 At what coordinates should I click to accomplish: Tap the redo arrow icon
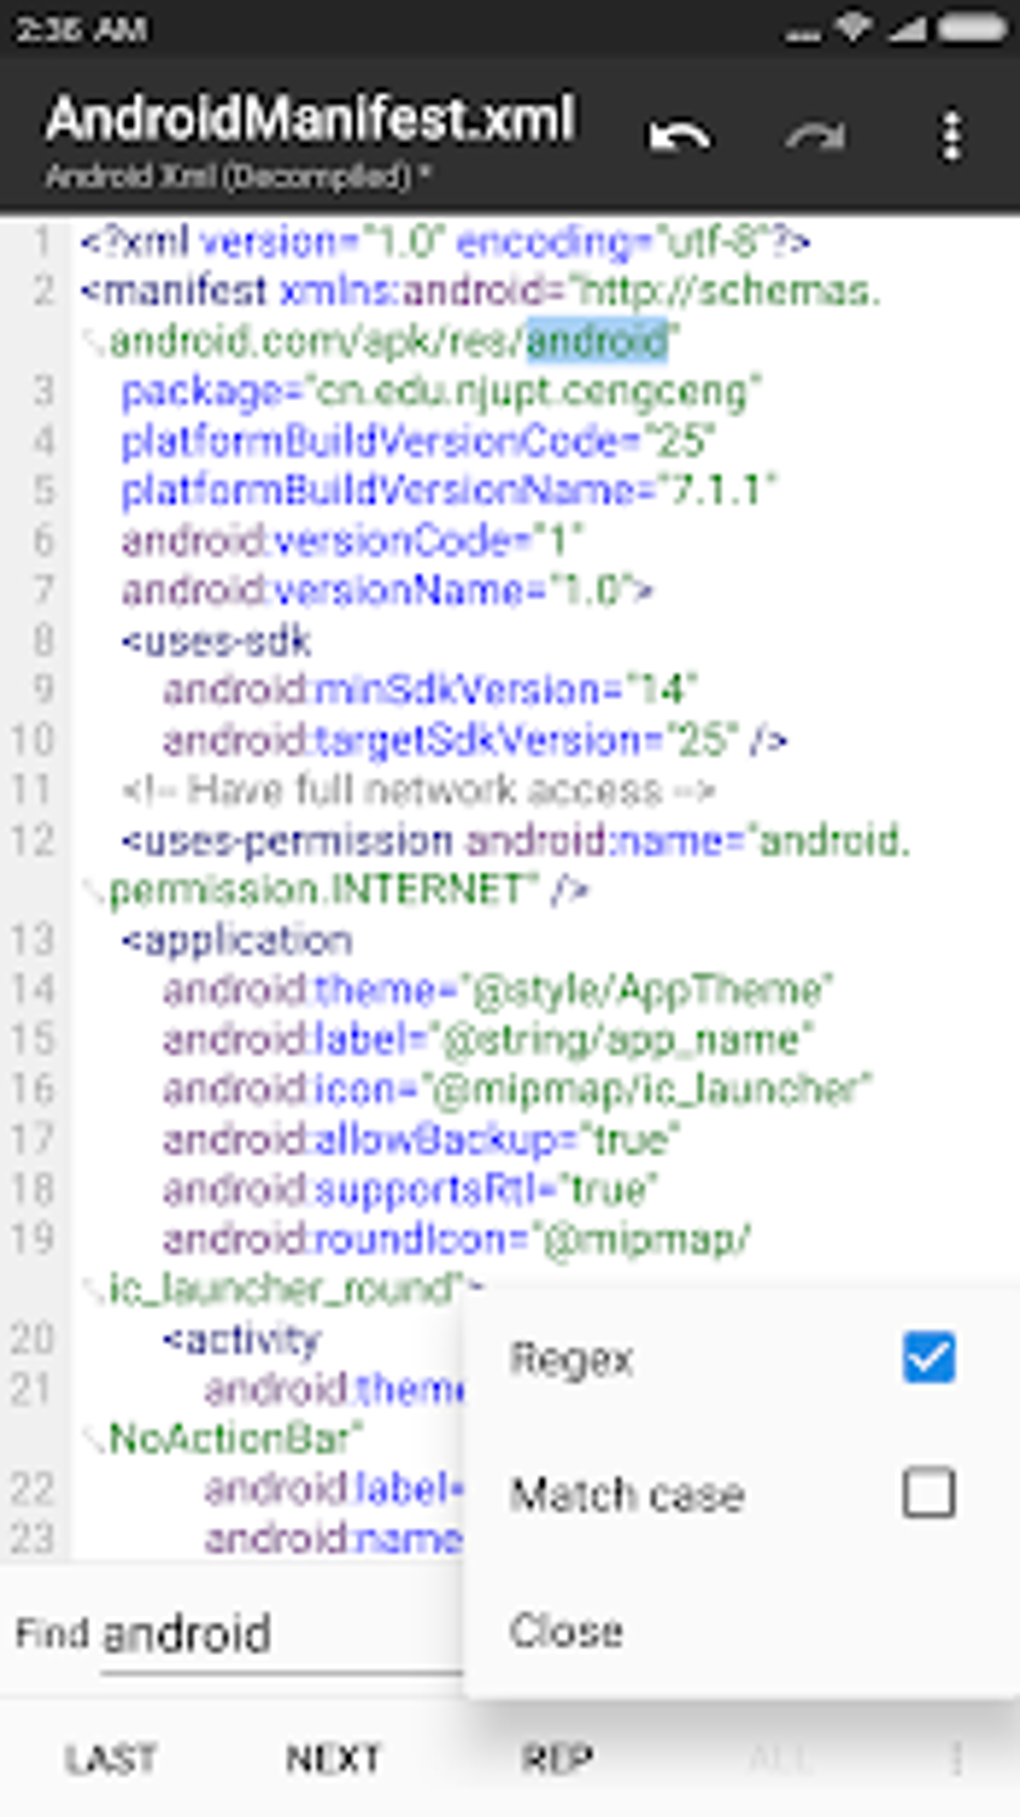(x=816, y=136)
